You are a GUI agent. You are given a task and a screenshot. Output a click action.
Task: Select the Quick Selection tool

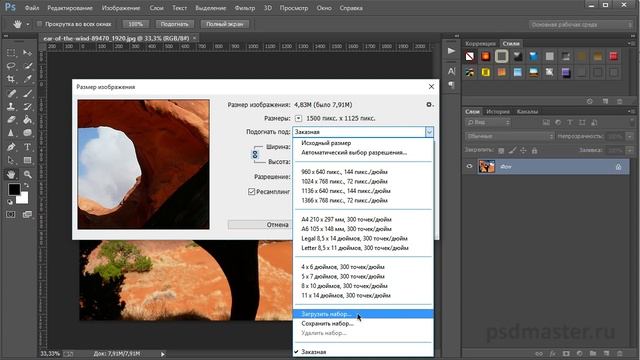[27, 66]
